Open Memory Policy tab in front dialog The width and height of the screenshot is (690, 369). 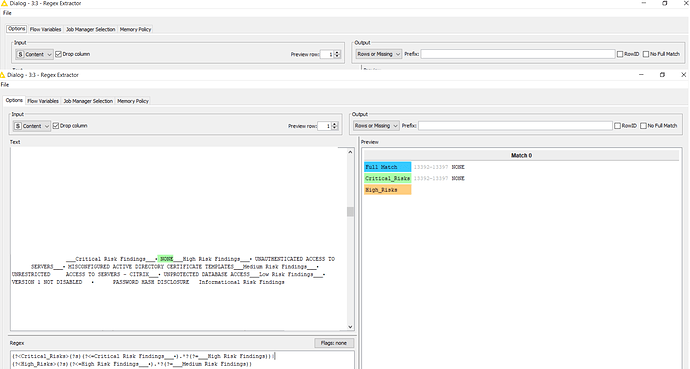133,101
